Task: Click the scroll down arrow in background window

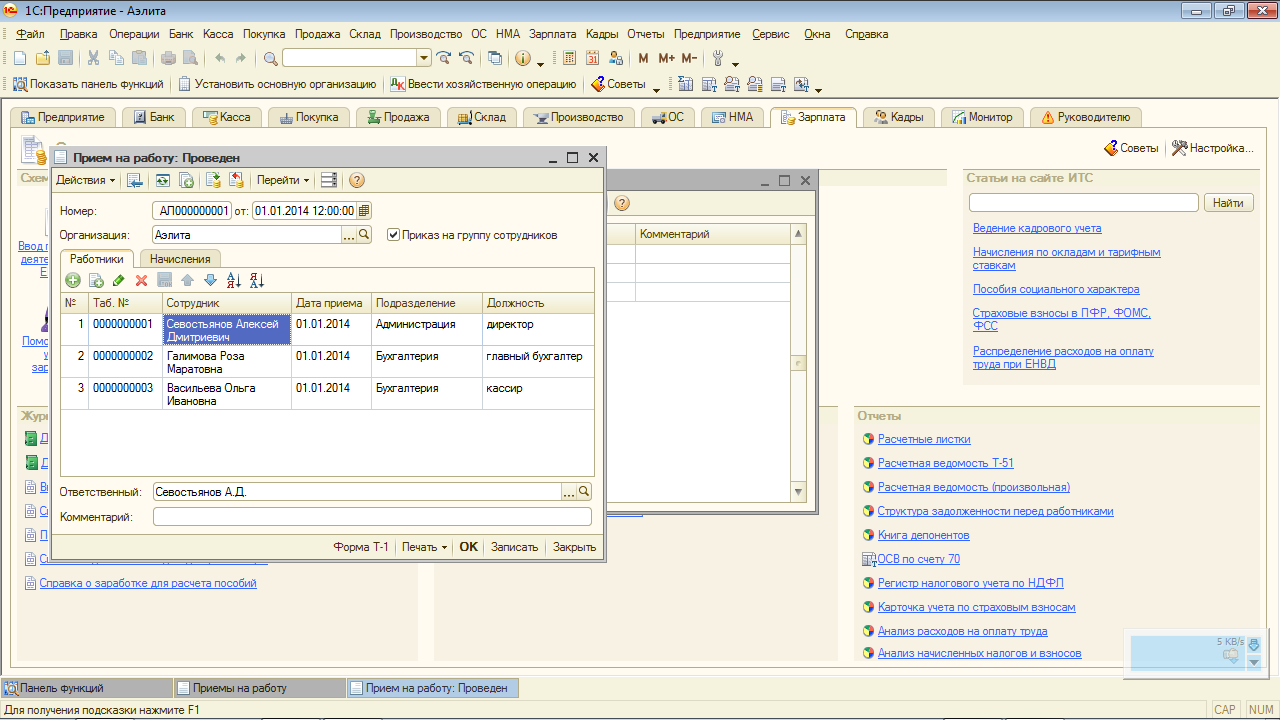Action: (798, 492)
